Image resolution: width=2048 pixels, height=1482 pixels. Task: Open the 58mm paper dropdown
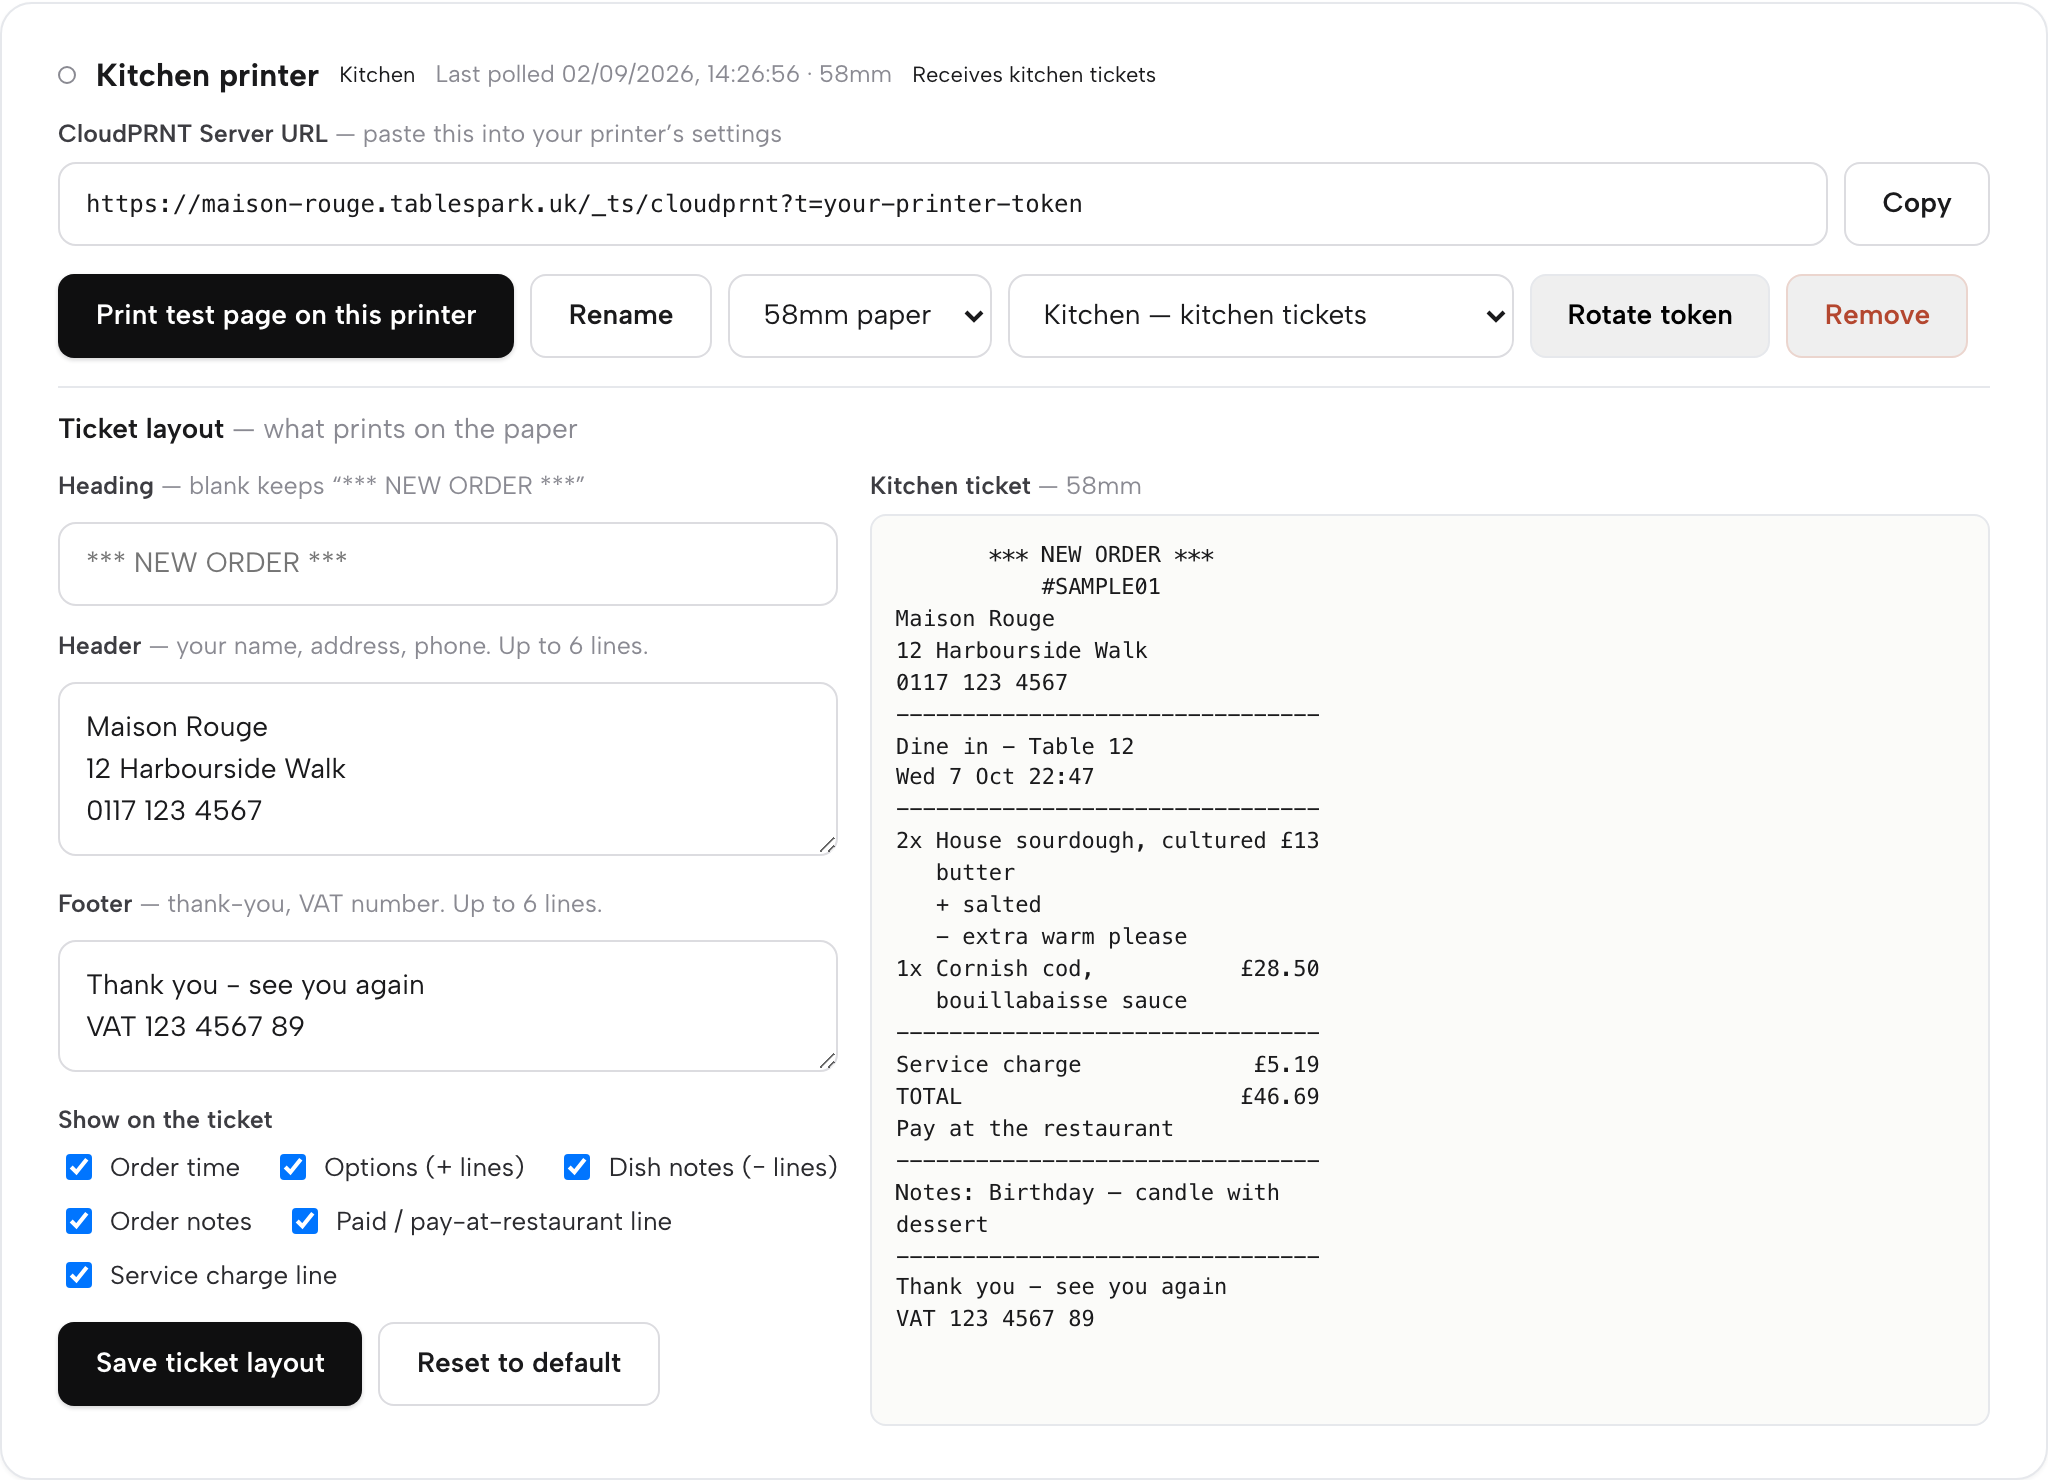point(860,316)
